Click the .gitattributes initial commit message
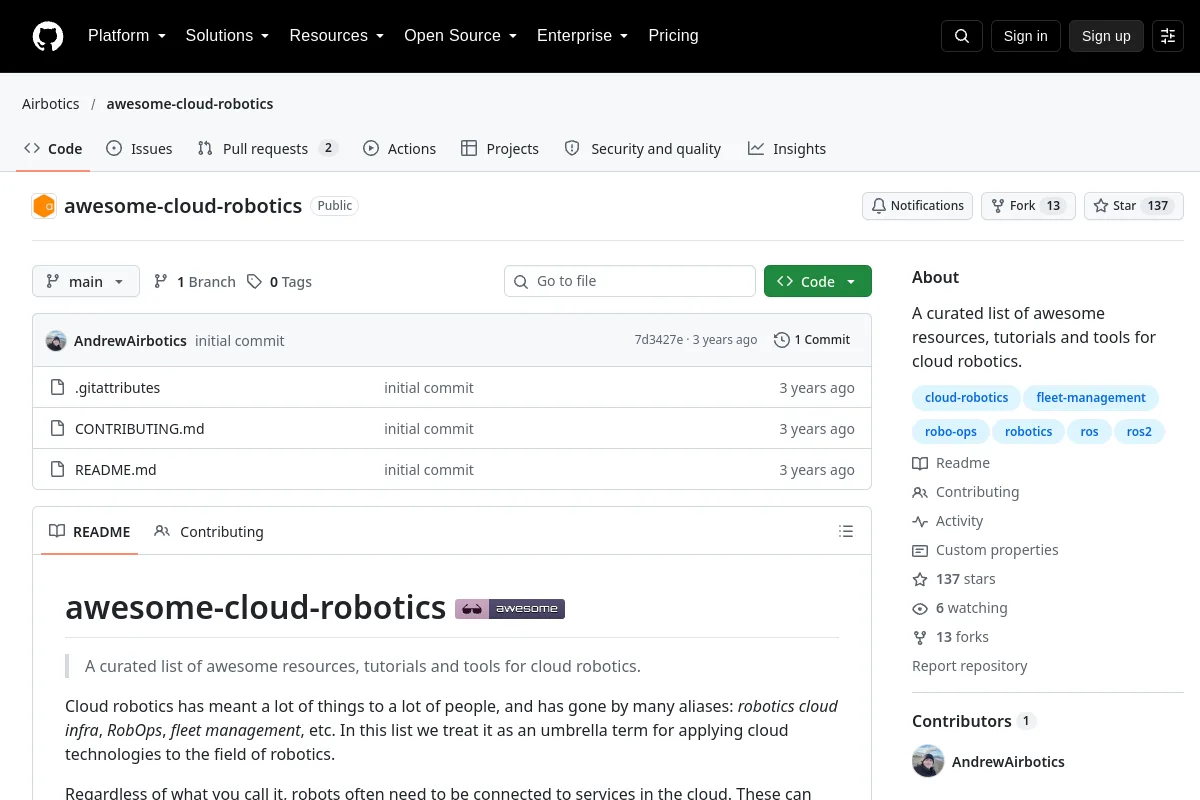 (x=429, y=388)
